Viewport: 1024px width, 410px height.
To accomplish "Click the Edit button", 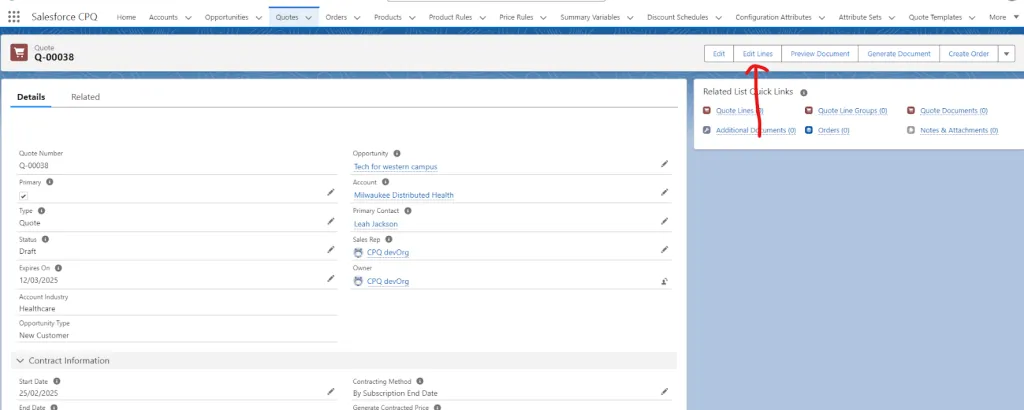I will tap(719, 54).
